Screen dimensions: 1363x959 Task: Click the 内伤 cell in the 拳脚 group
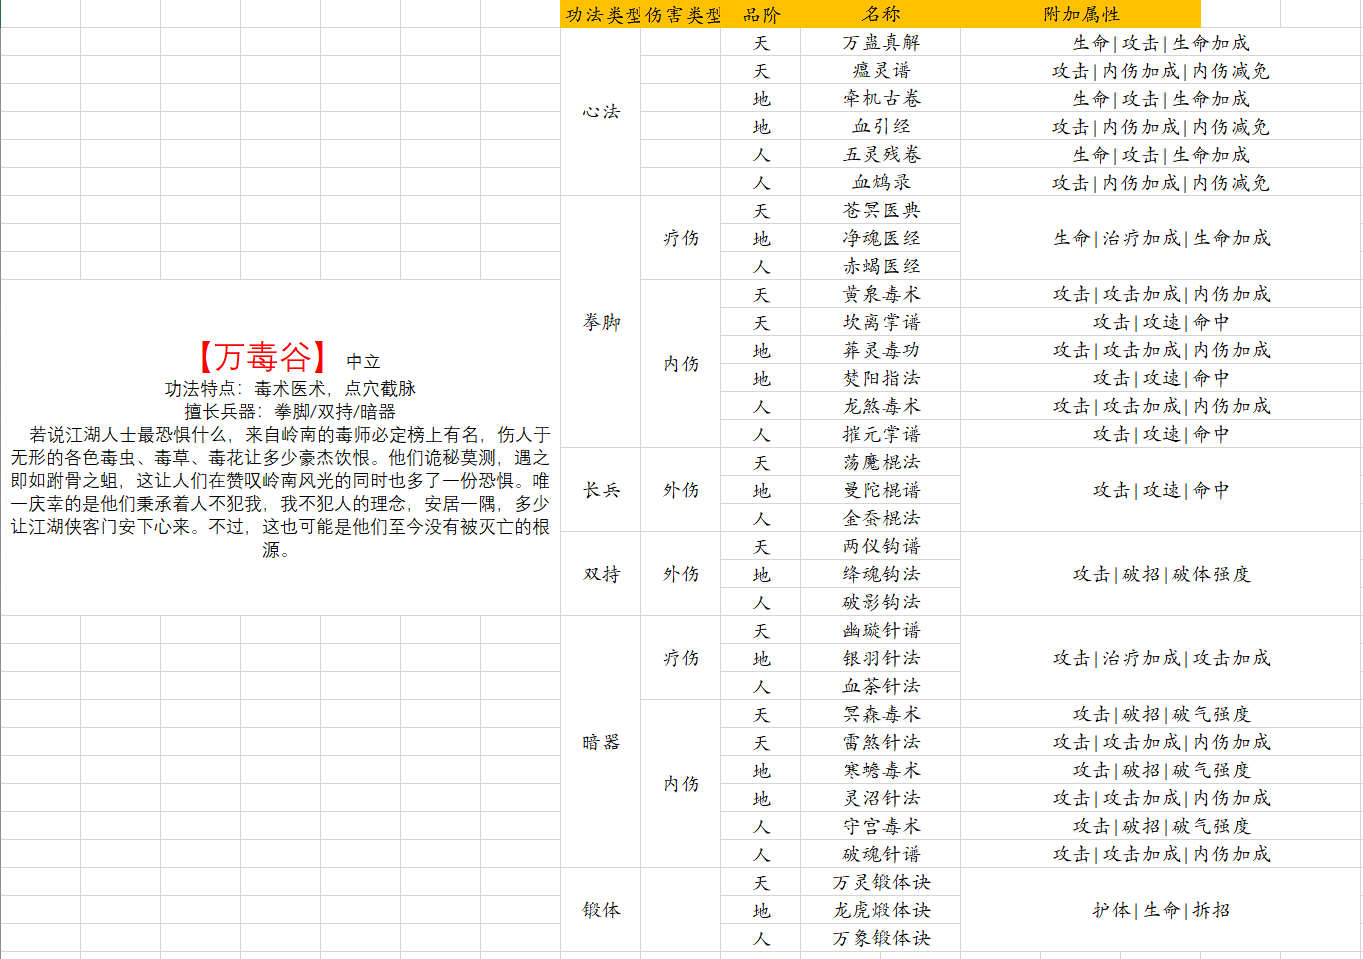[681, 364]
